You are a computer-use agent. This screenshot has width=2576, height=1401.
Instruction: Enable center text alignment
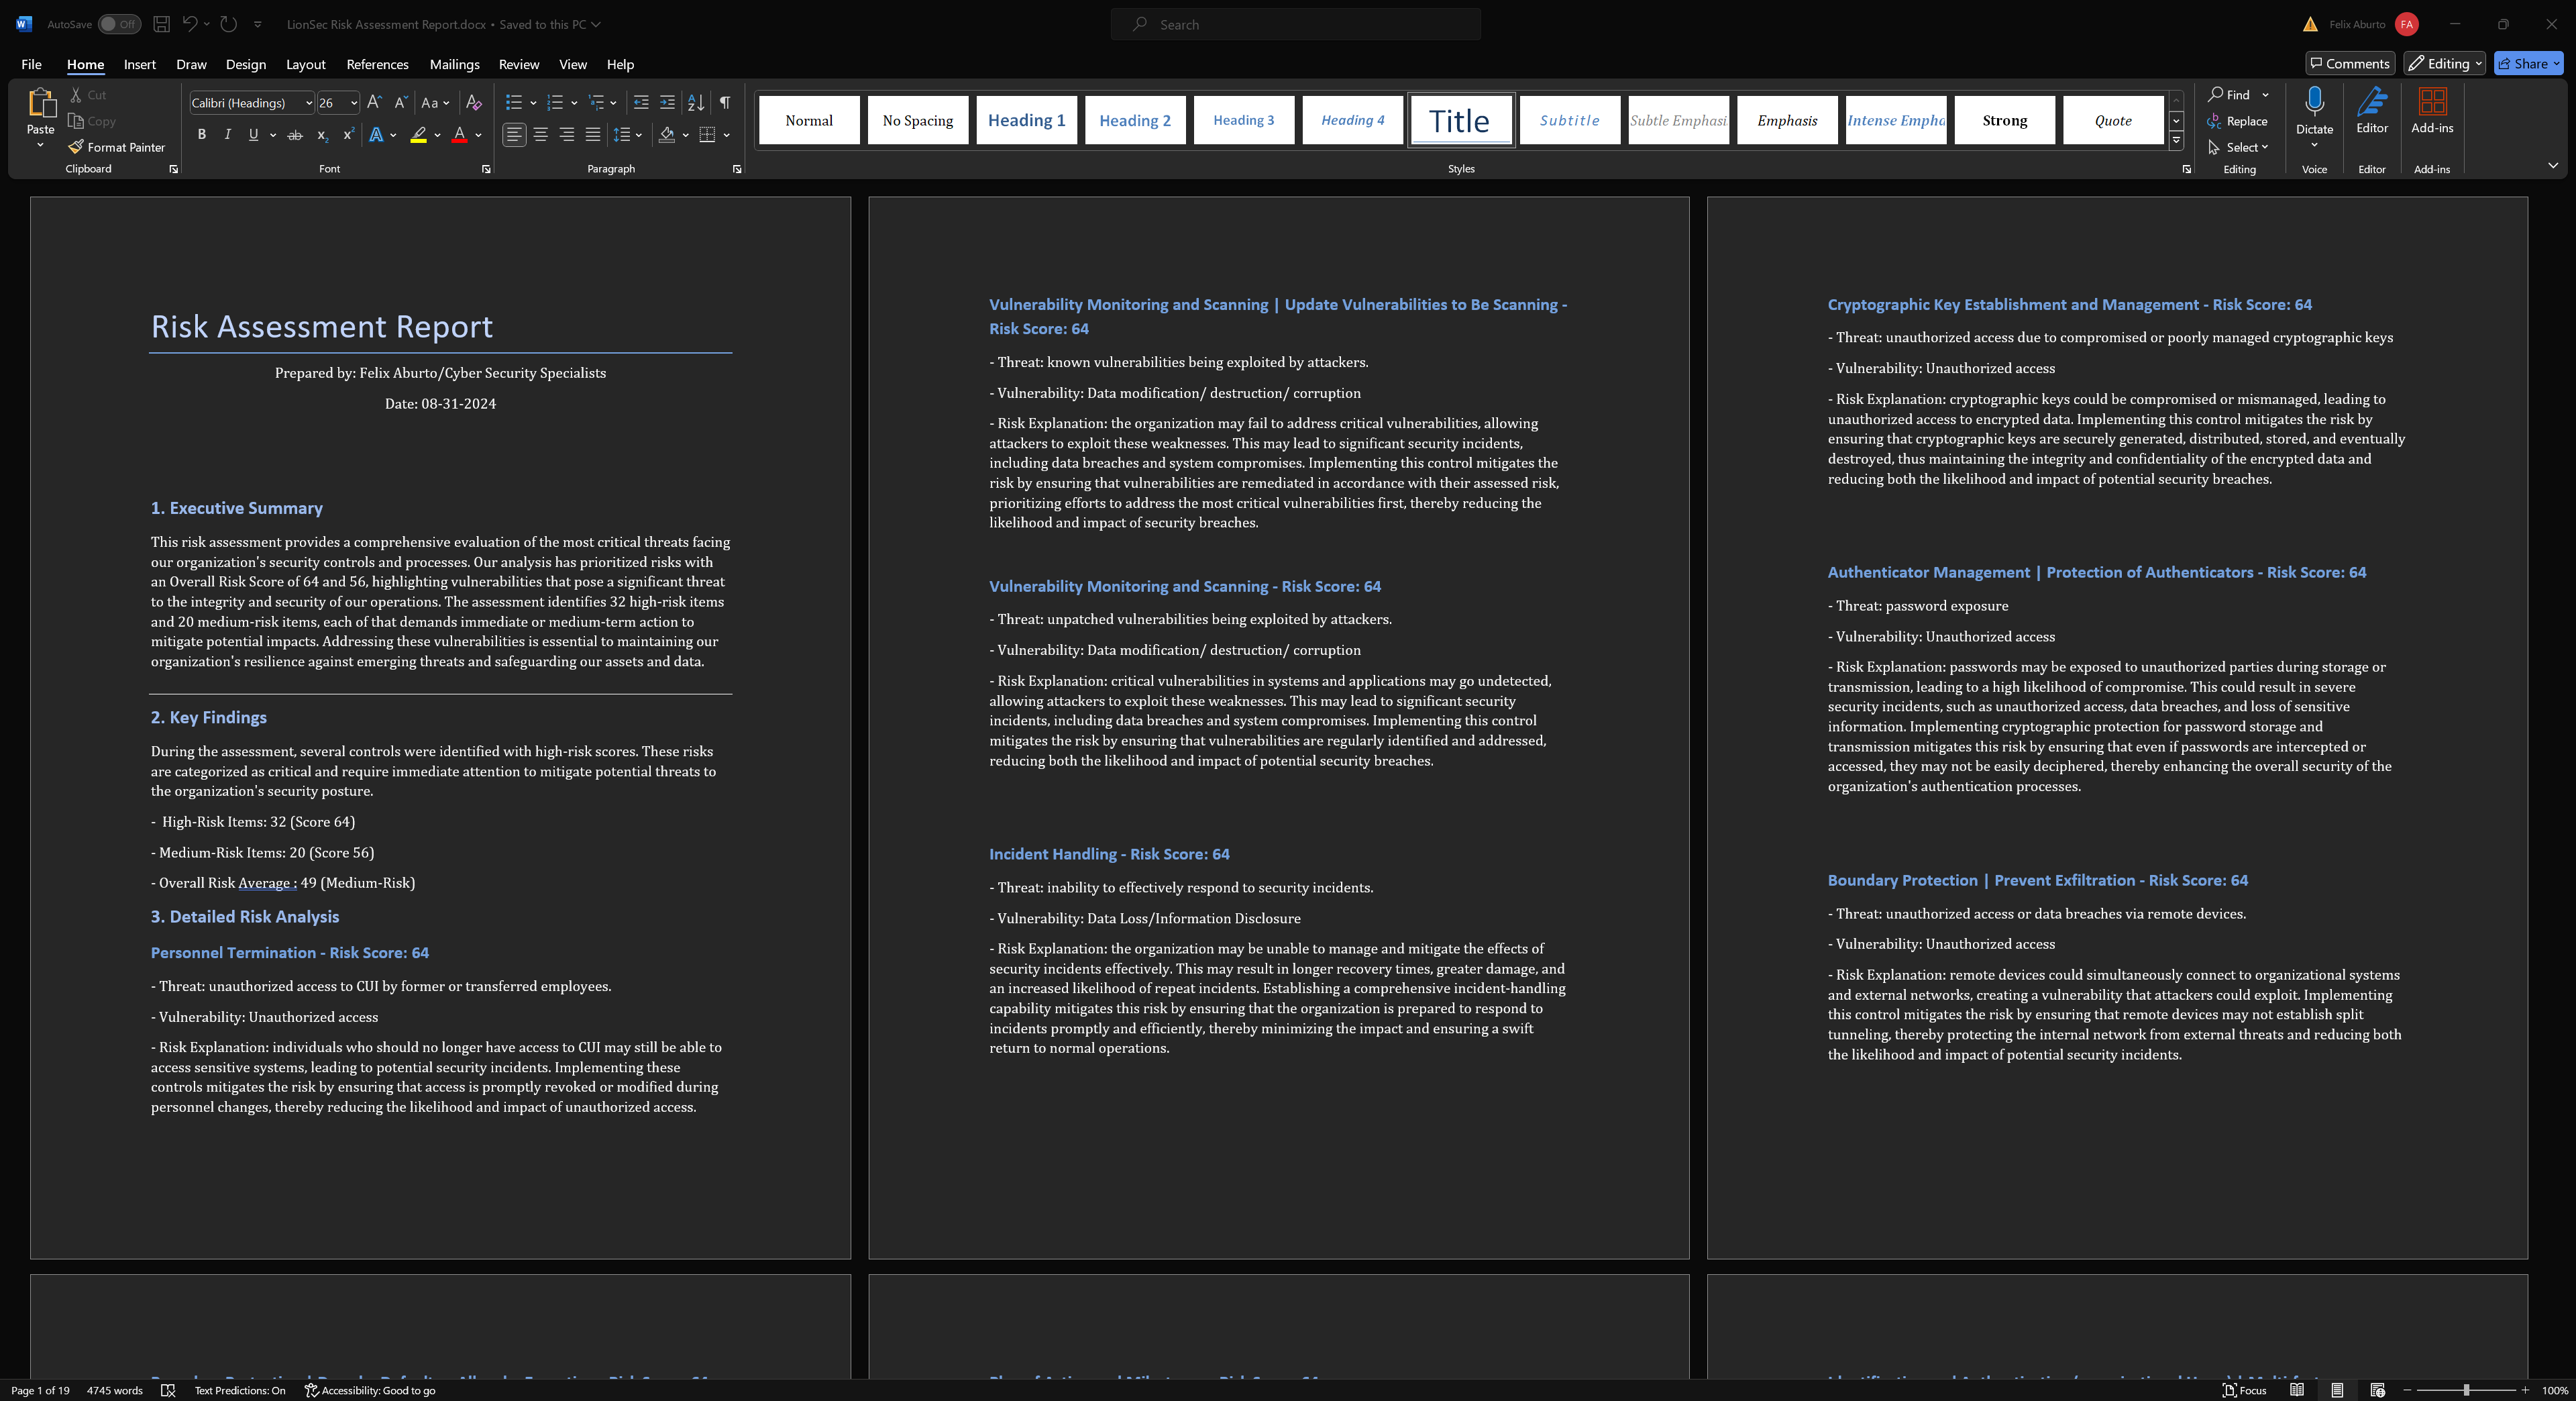tap(540, 134)
